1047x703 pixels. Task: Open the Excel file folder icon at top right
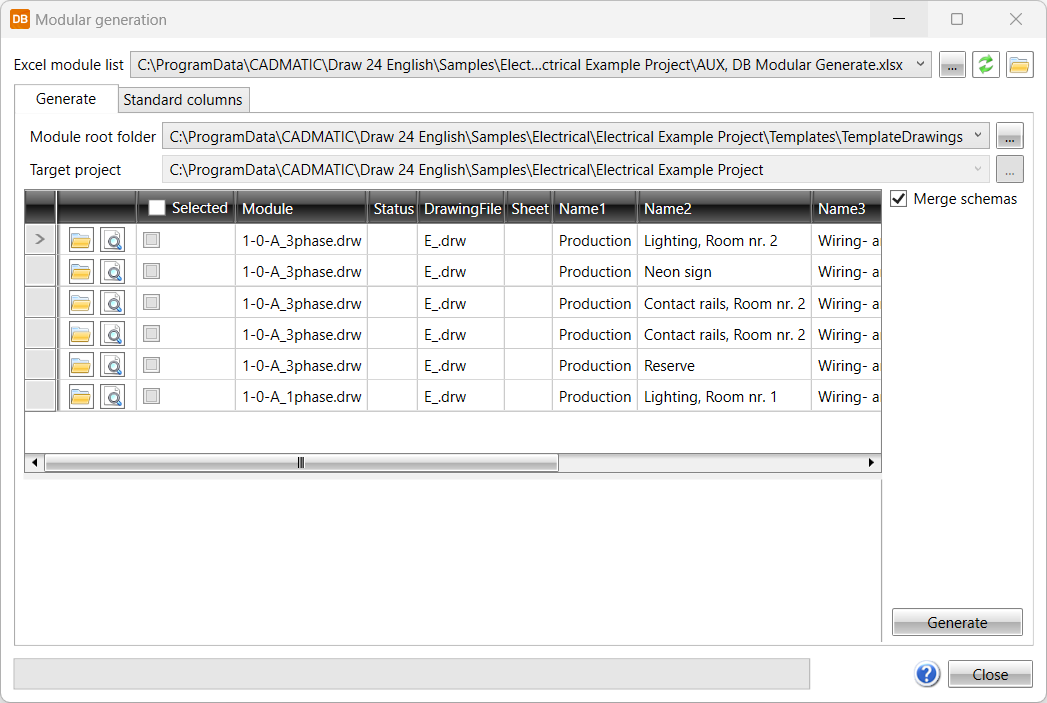tap(1019, 65)
